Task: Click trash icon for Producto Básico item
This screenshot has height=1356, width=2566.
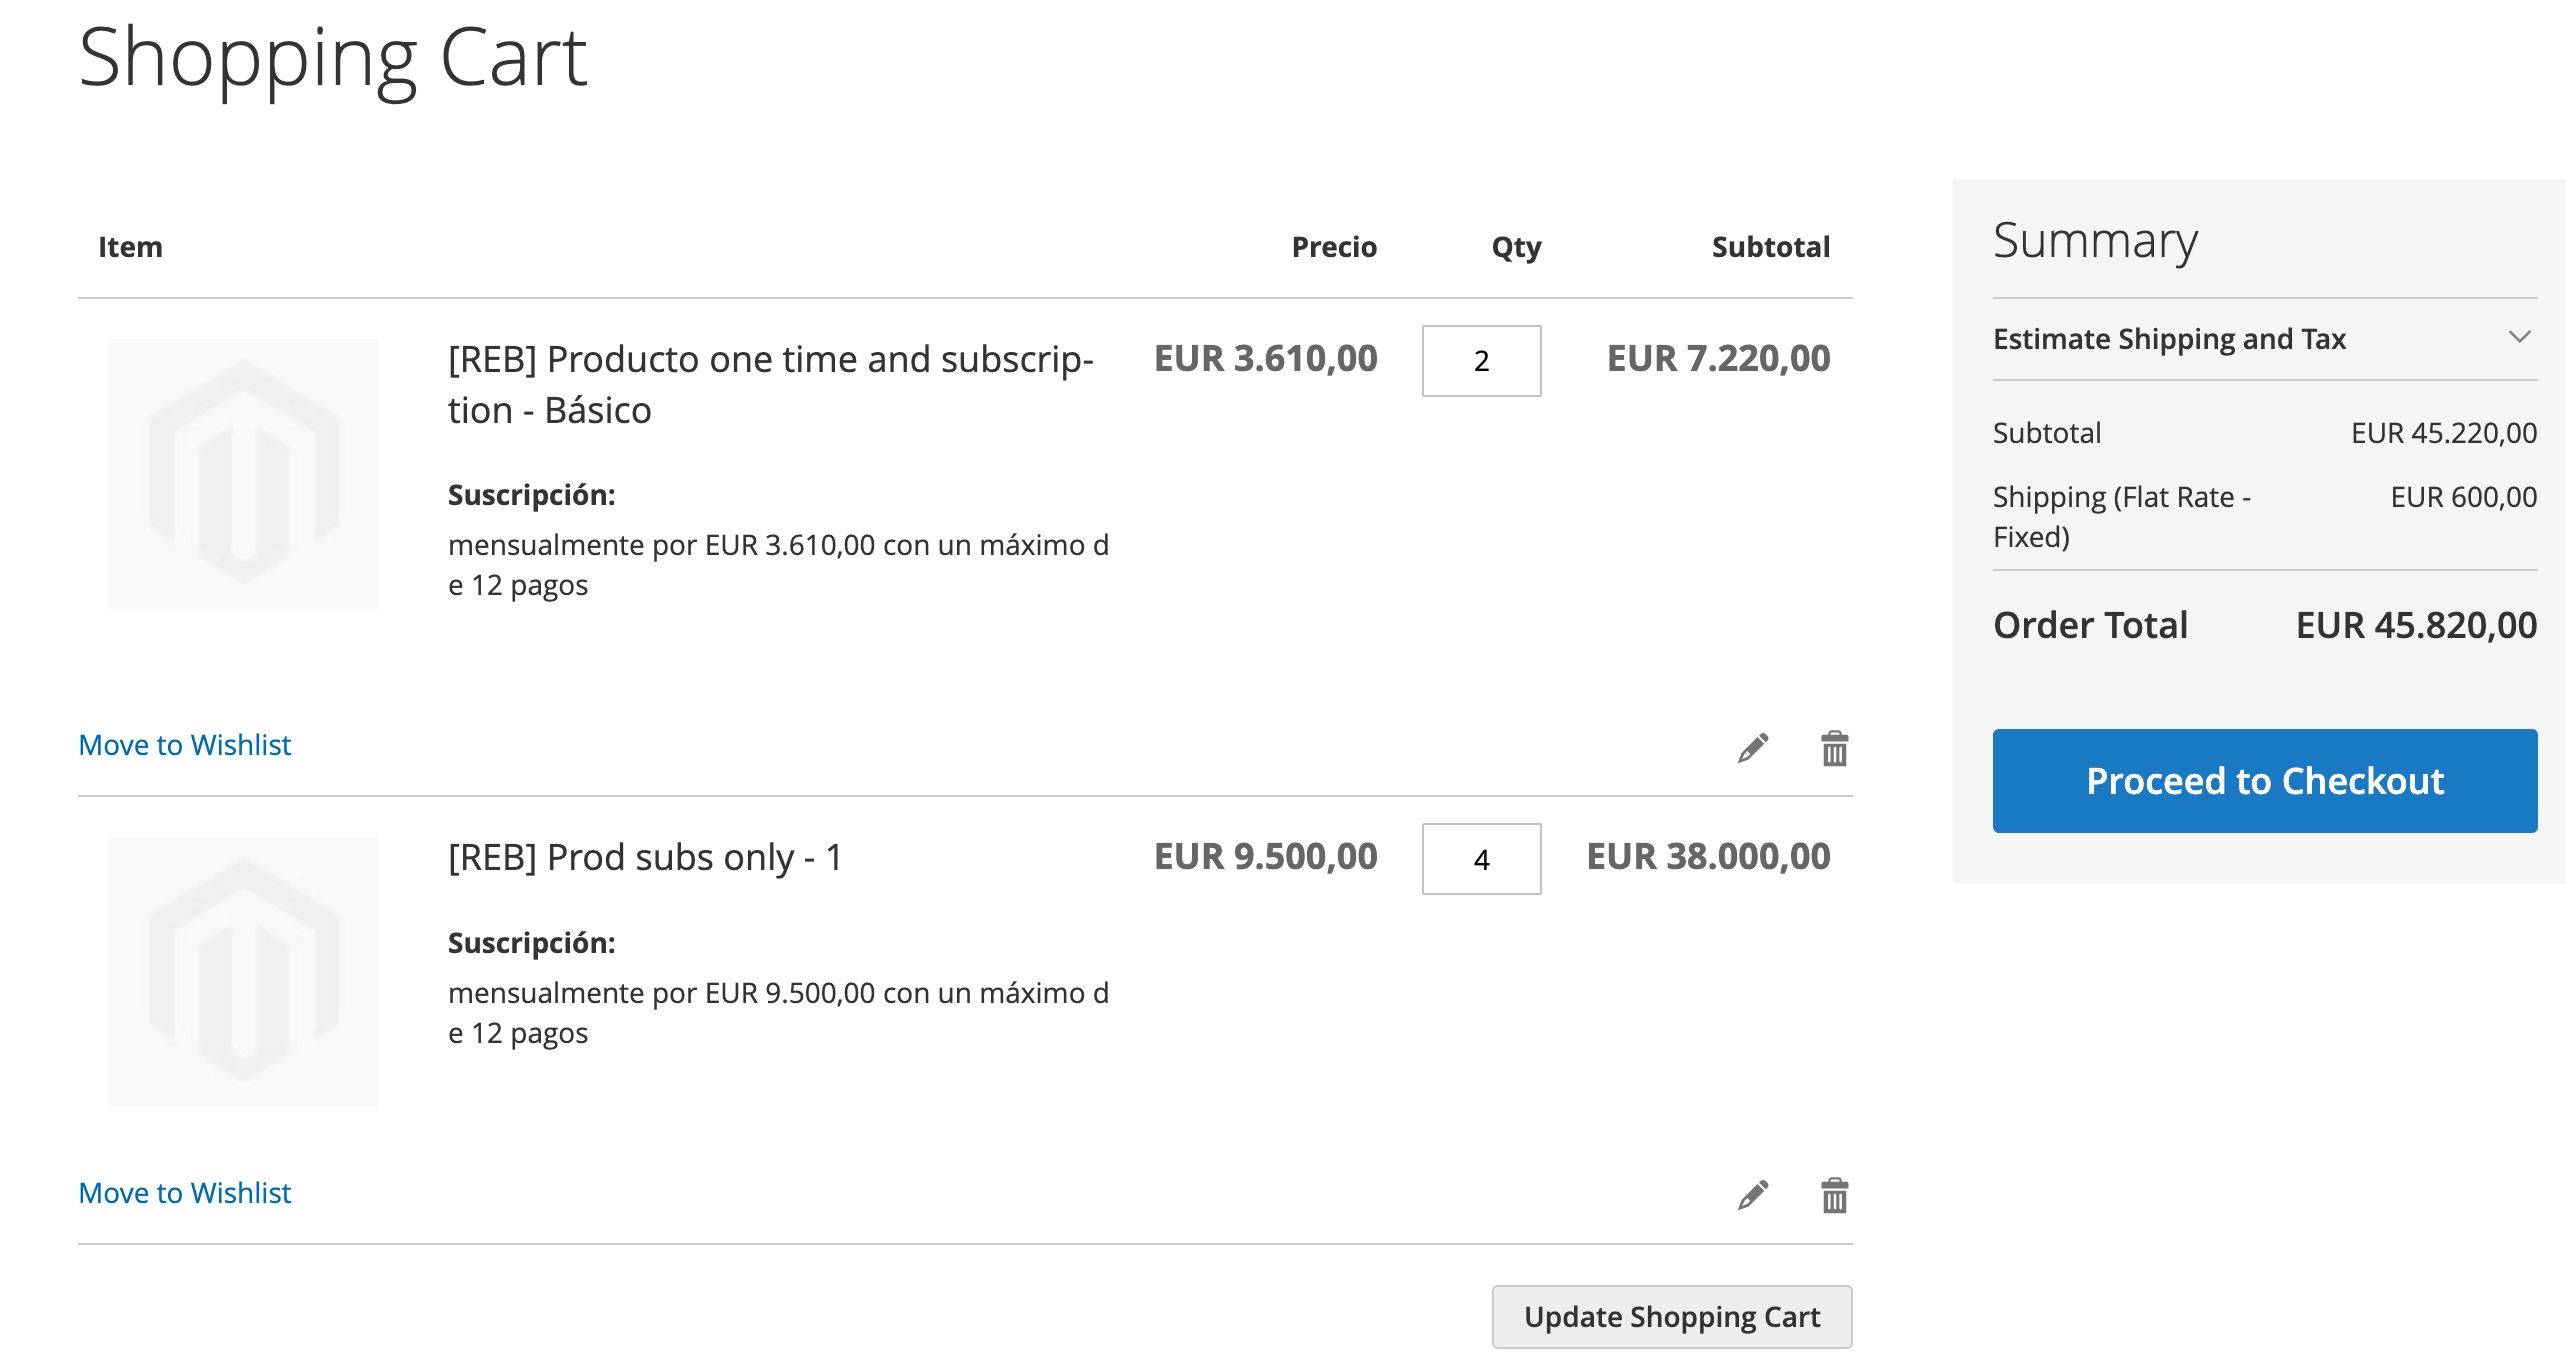Action: click(1834, 748)
